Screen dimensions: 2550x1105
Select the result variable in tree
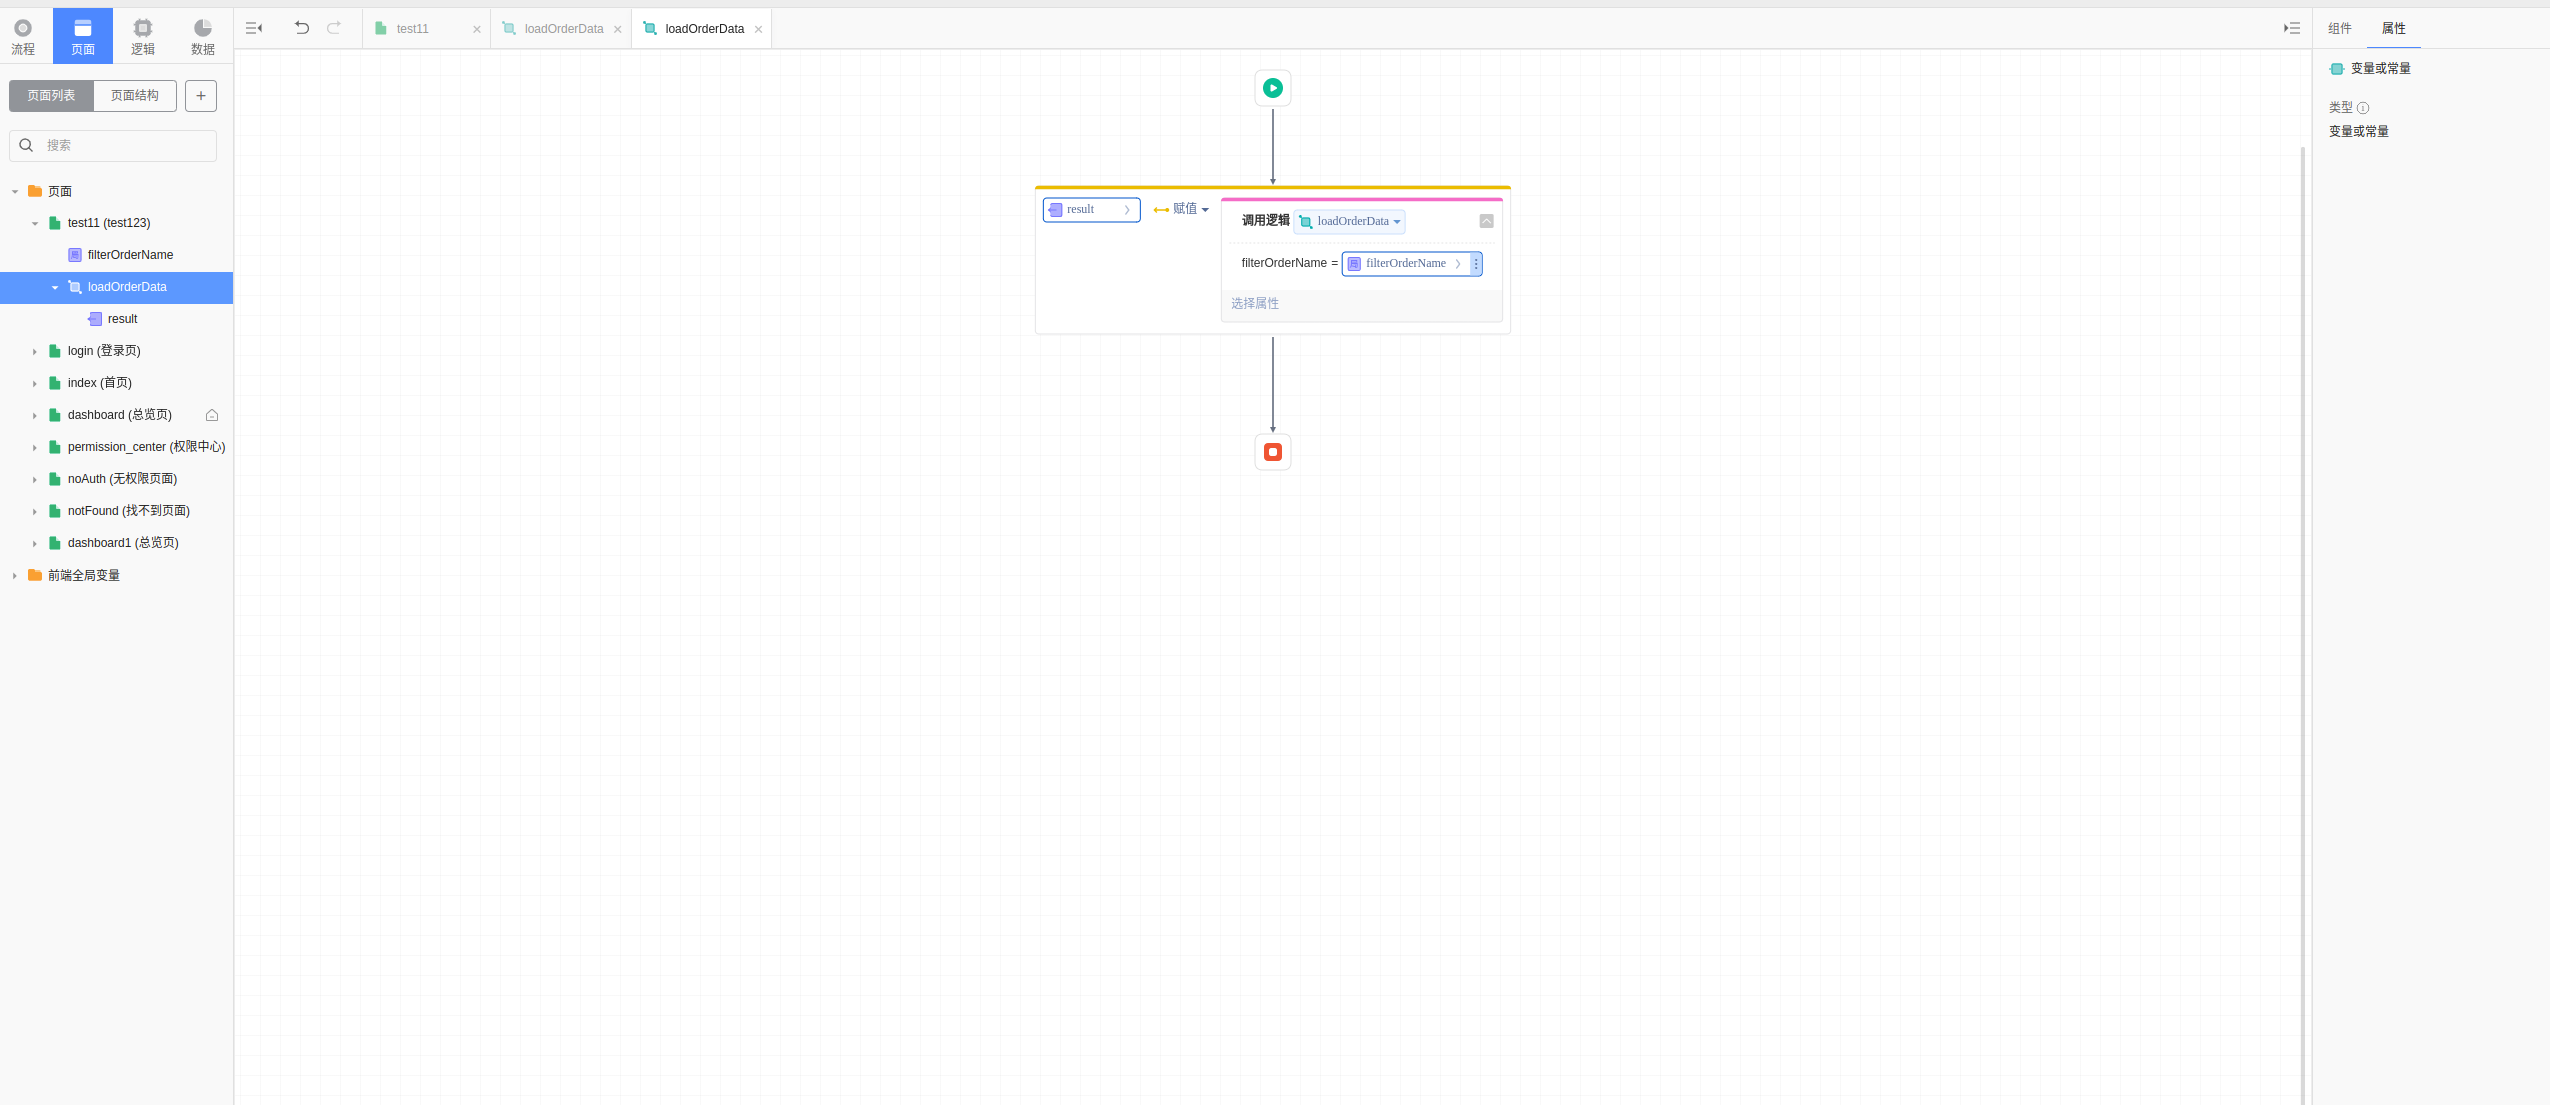(x=116, y=319)
